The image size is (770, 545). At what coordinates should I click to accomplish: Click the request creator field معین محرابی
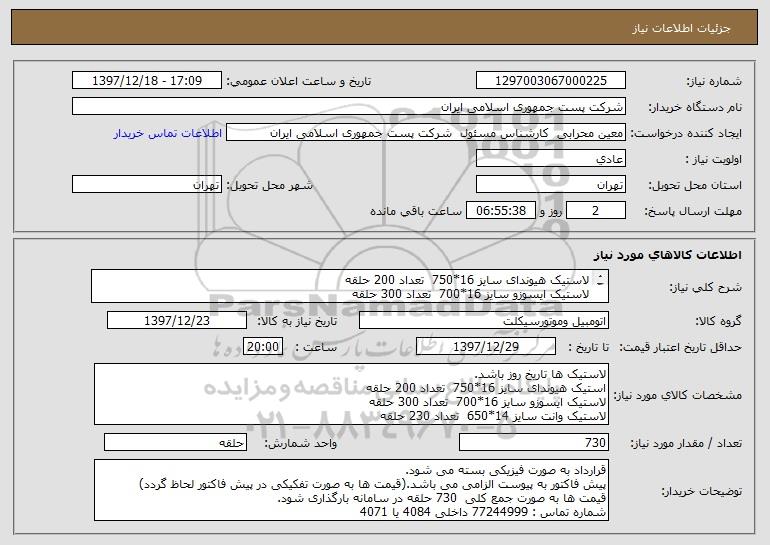point(426,133)
